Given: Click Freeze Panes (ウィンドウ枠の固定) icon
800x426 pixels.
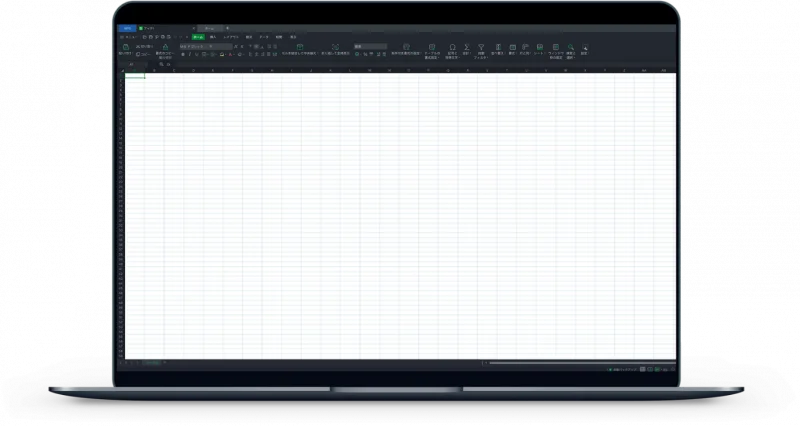Looking at the screenshot, I should (556, 47).
